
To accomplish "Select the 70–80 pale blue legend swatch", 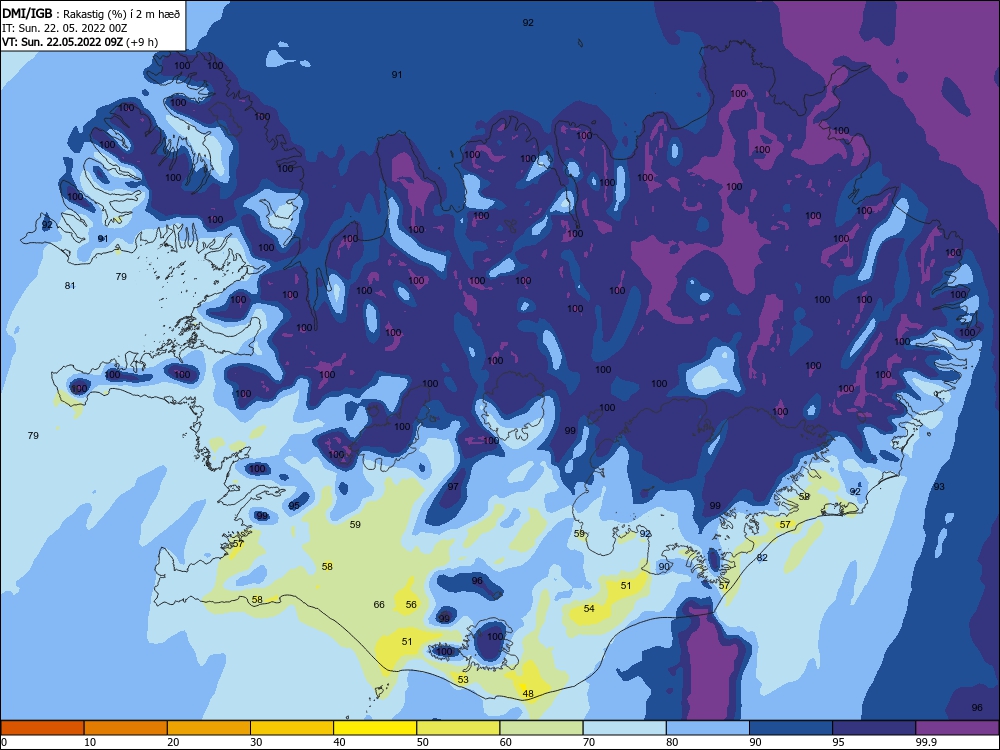I will point(624,728).
